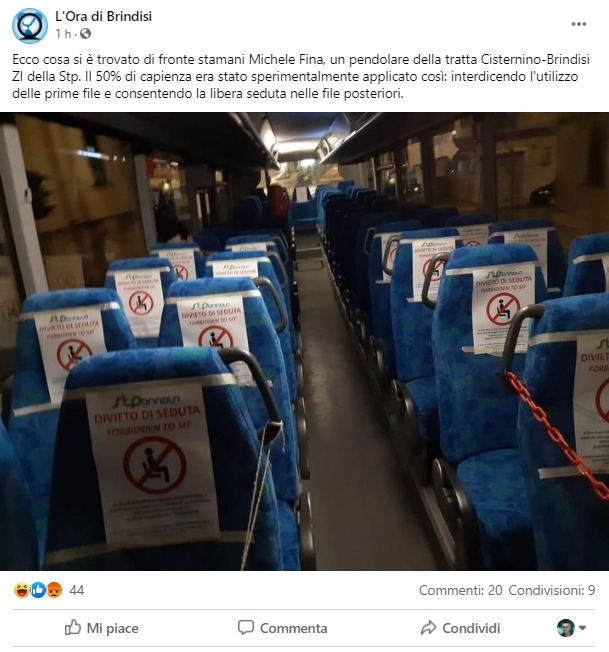The image size is (609, 652).
Task: View shares by clicking Condivisioni: 9
Action: coord(552,590)
